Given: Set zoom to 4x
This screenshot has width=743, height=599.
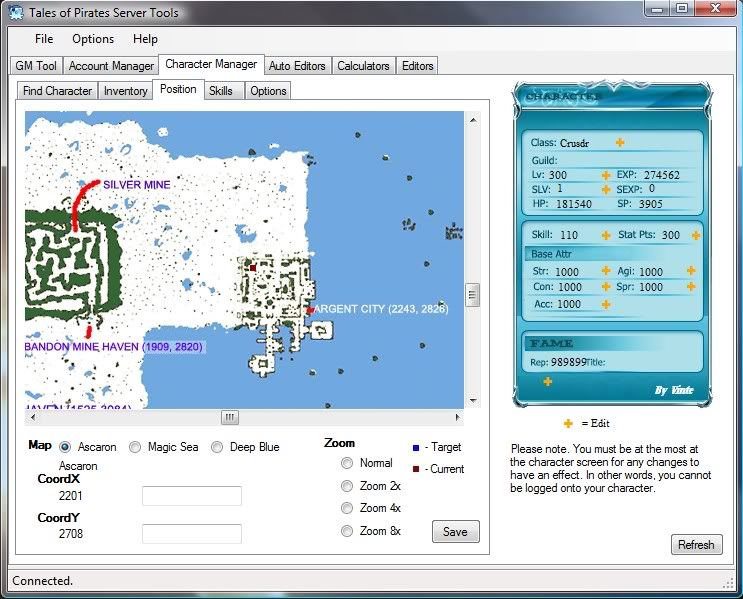Looking at the screenshot, I should tap(347, 508).
